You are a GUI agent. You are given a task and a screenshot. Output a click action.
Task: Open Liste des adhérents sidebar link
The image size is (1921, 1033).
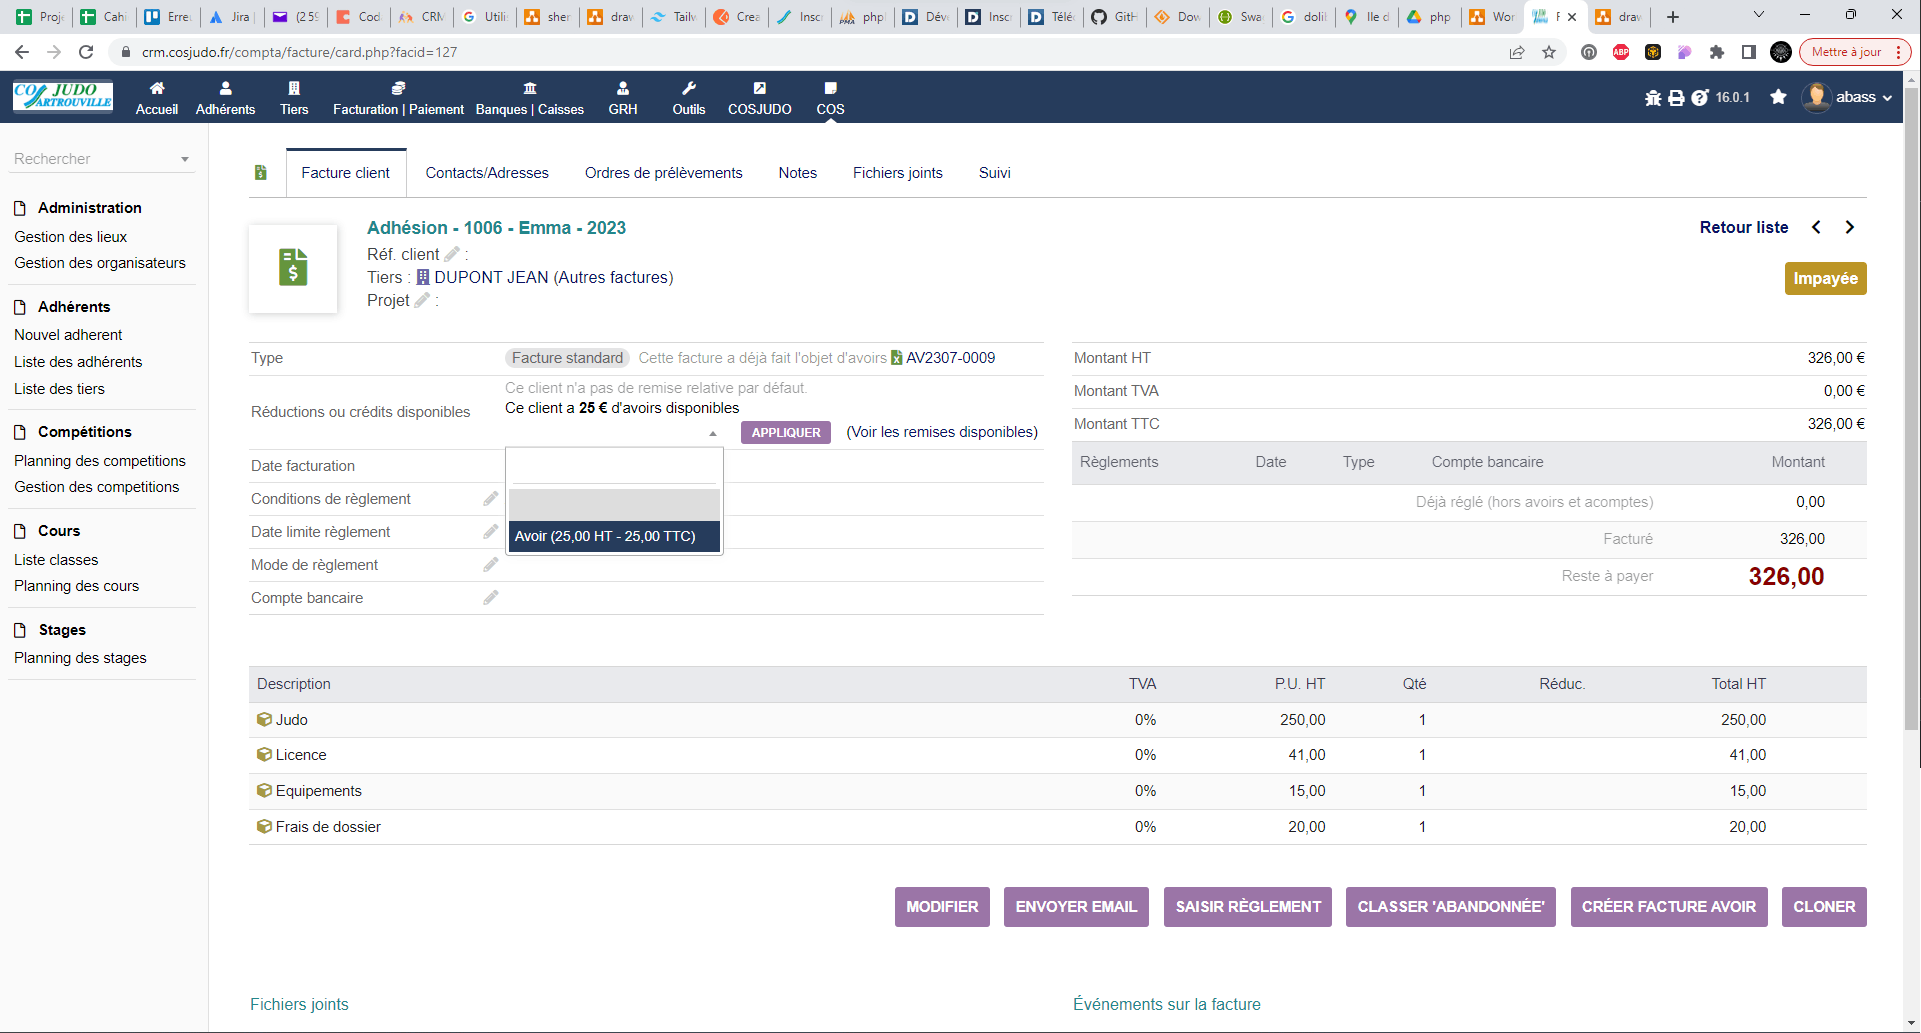click(x=78, y=362)
